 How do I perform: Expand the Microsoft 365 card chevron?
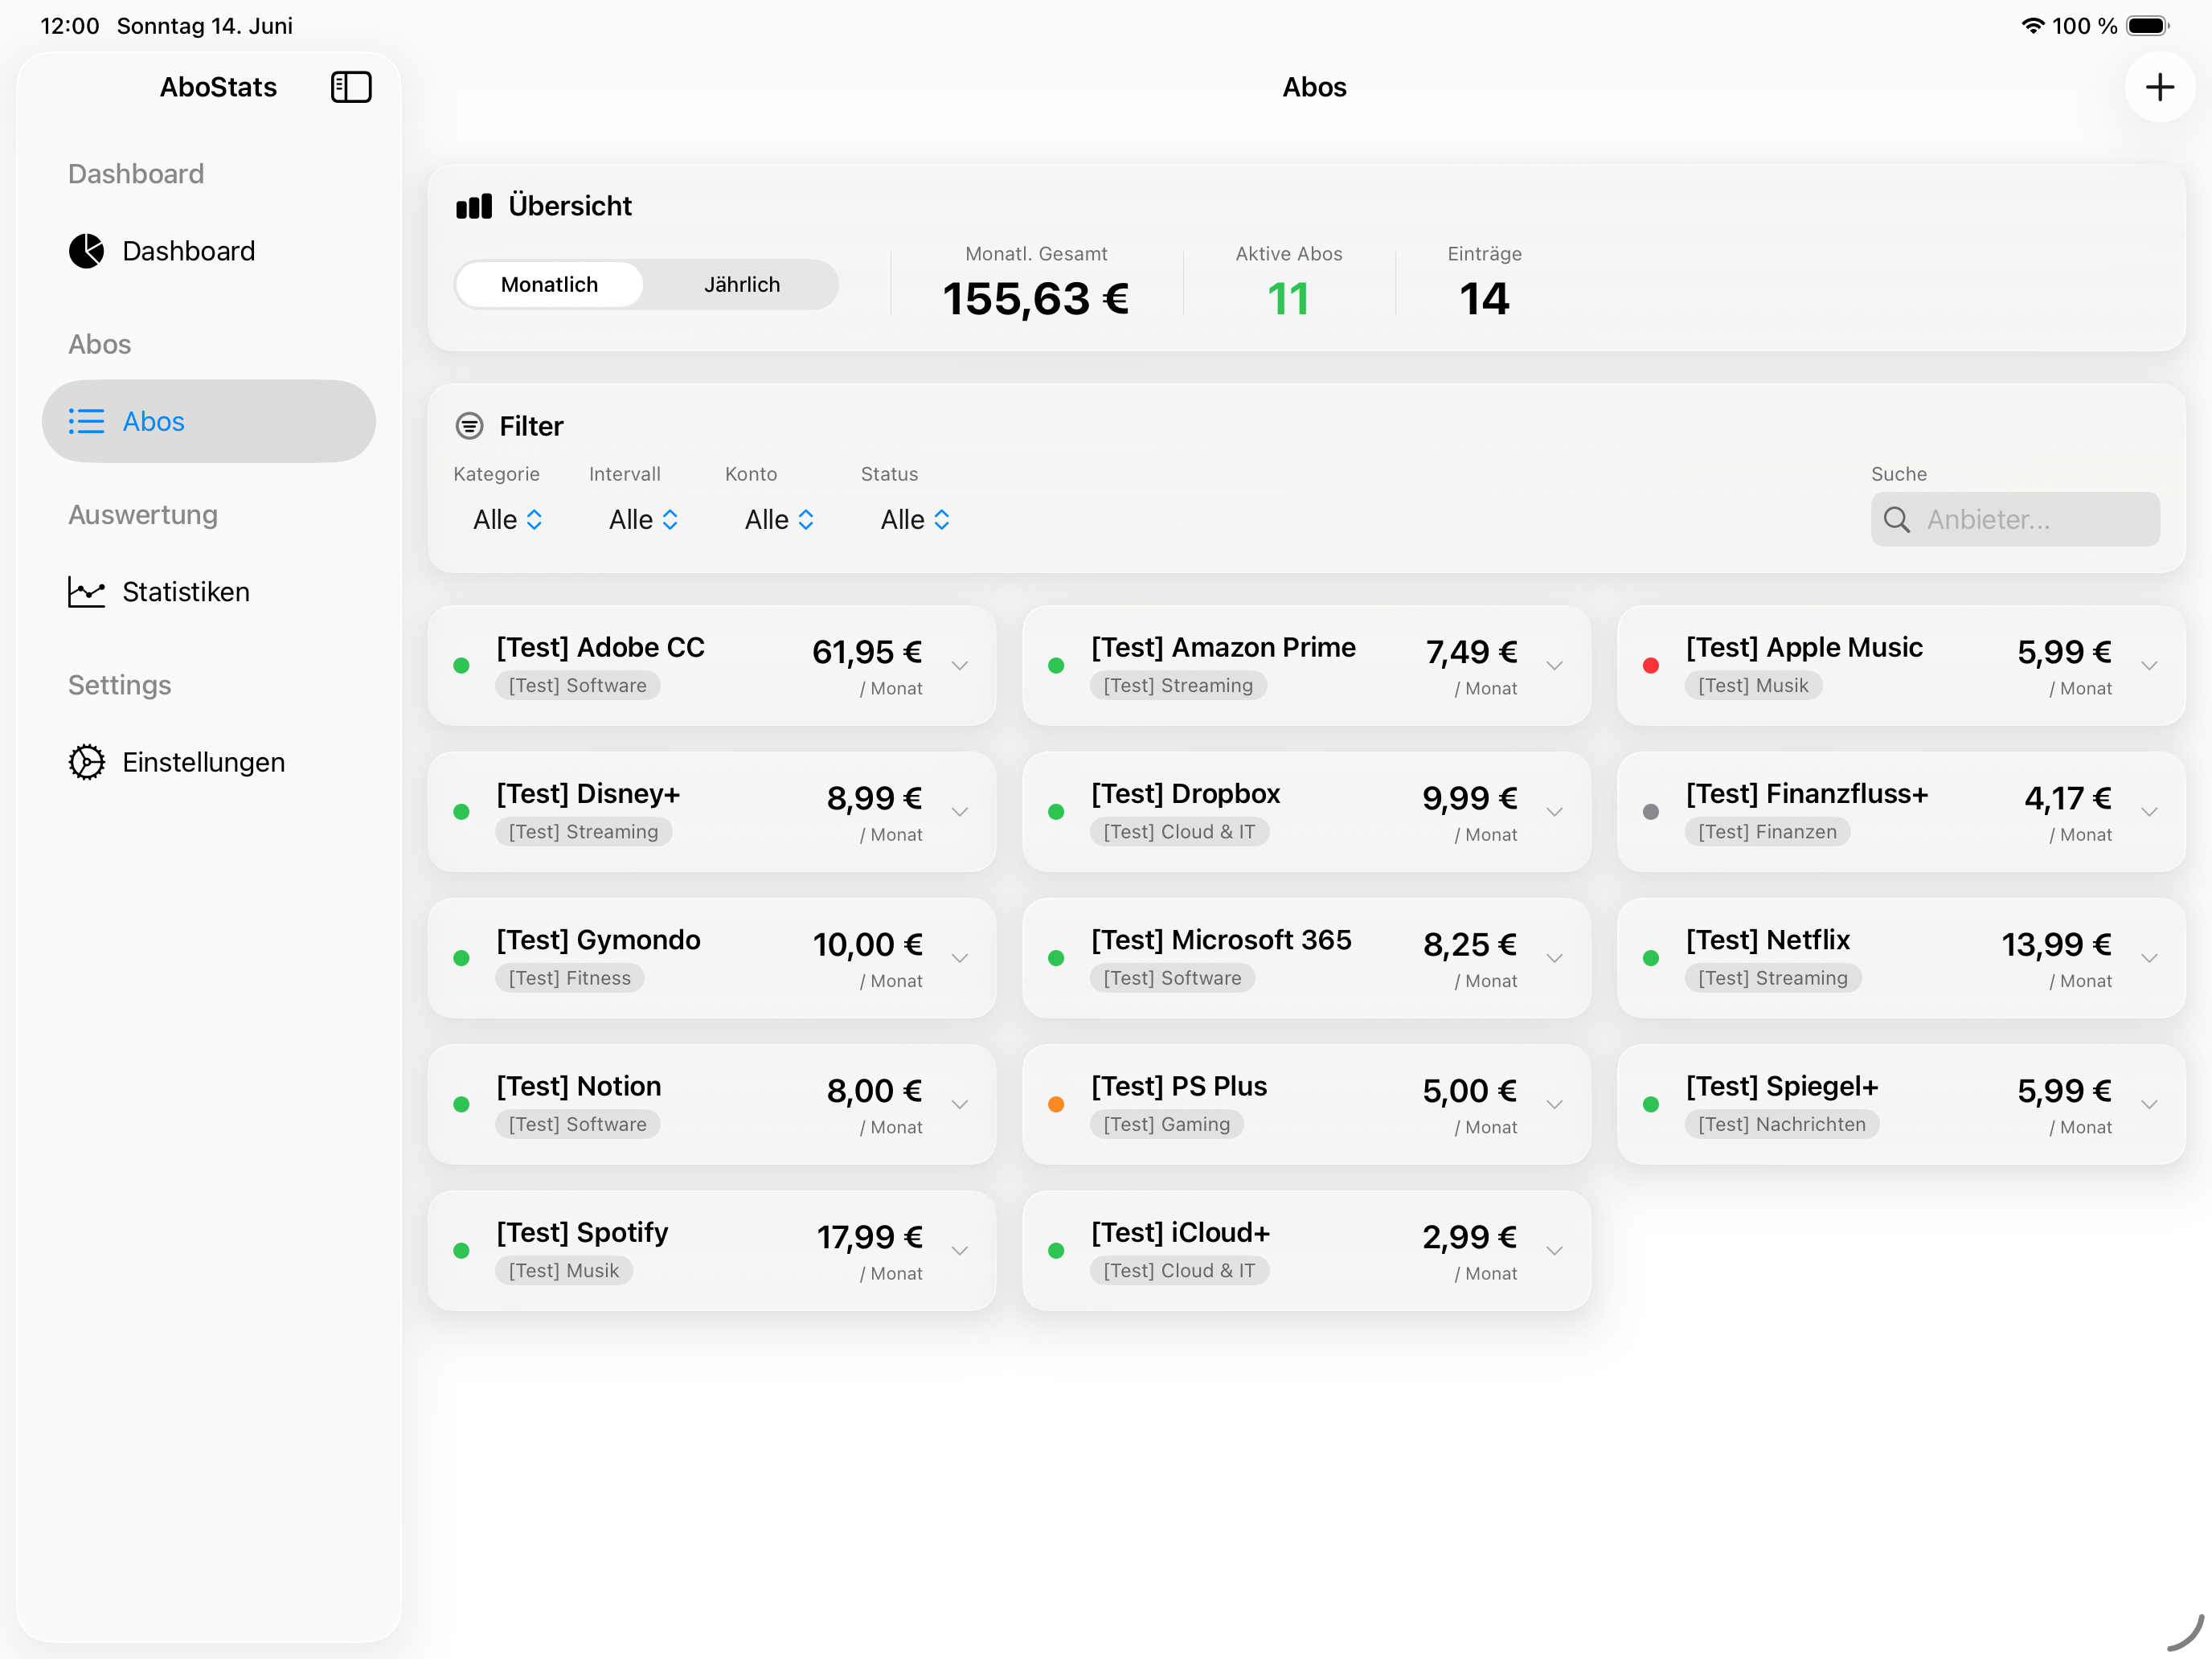tap(1555, 958)
